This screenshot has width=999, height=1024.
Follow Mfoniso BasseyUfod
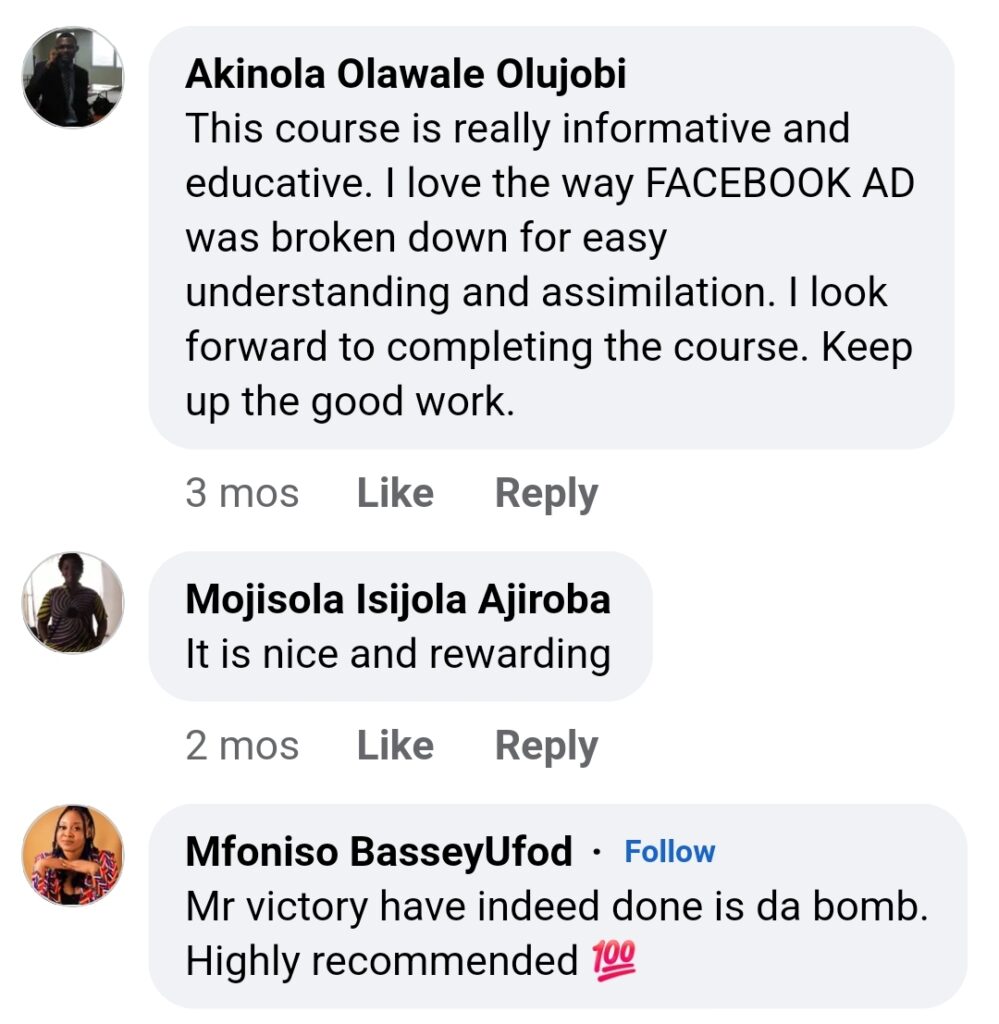tap(669, 852)
